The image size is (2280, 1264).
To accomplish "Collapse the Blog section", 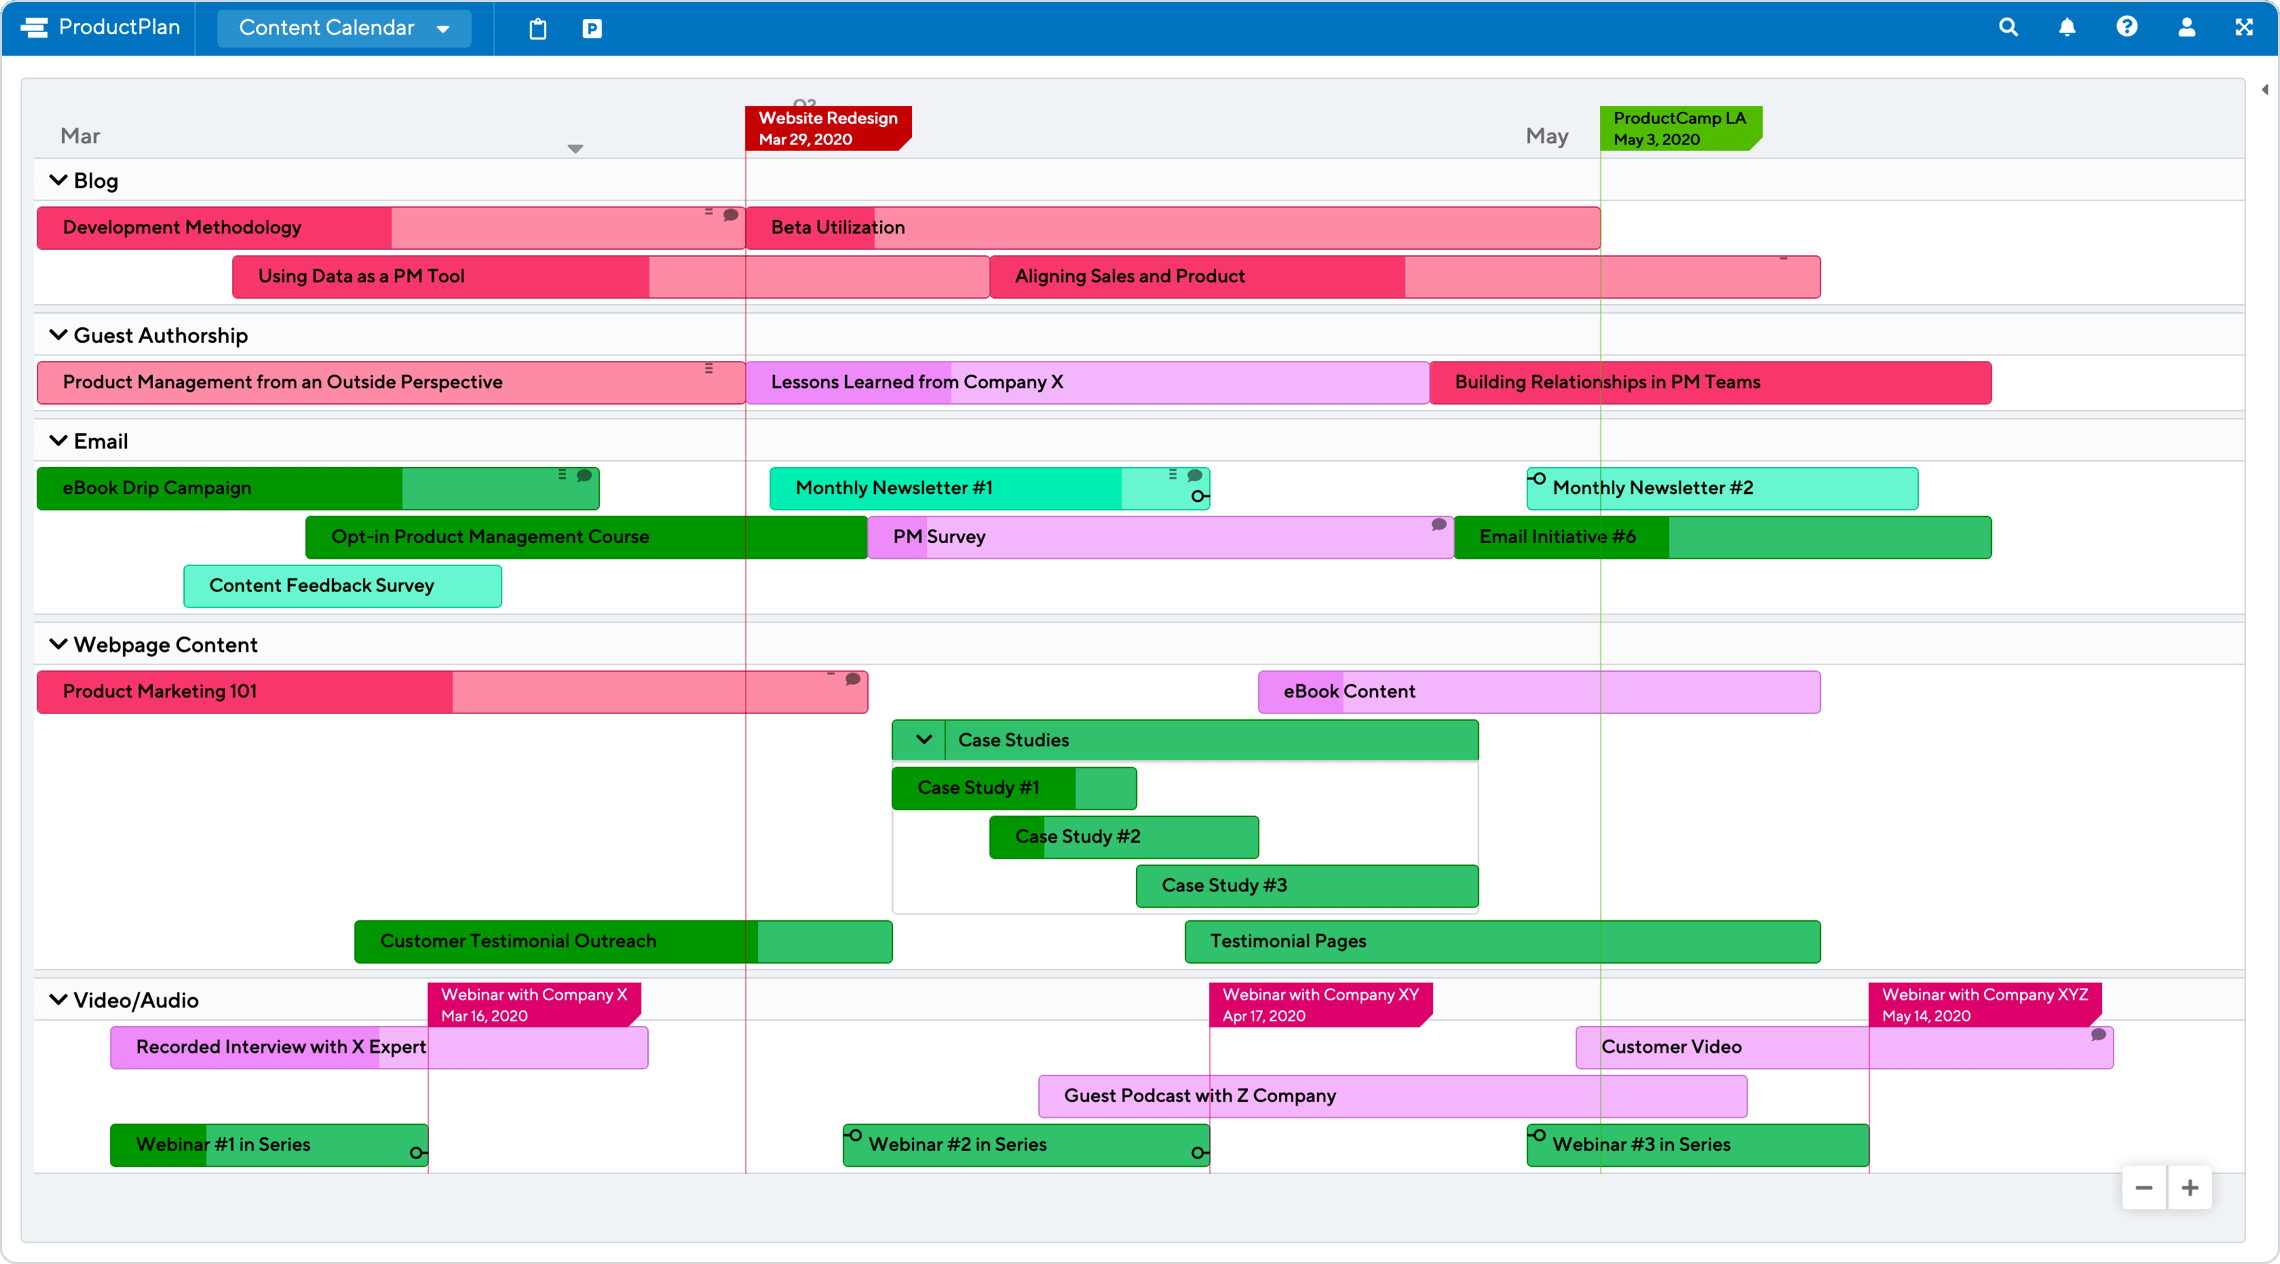I will coord(58,179).
